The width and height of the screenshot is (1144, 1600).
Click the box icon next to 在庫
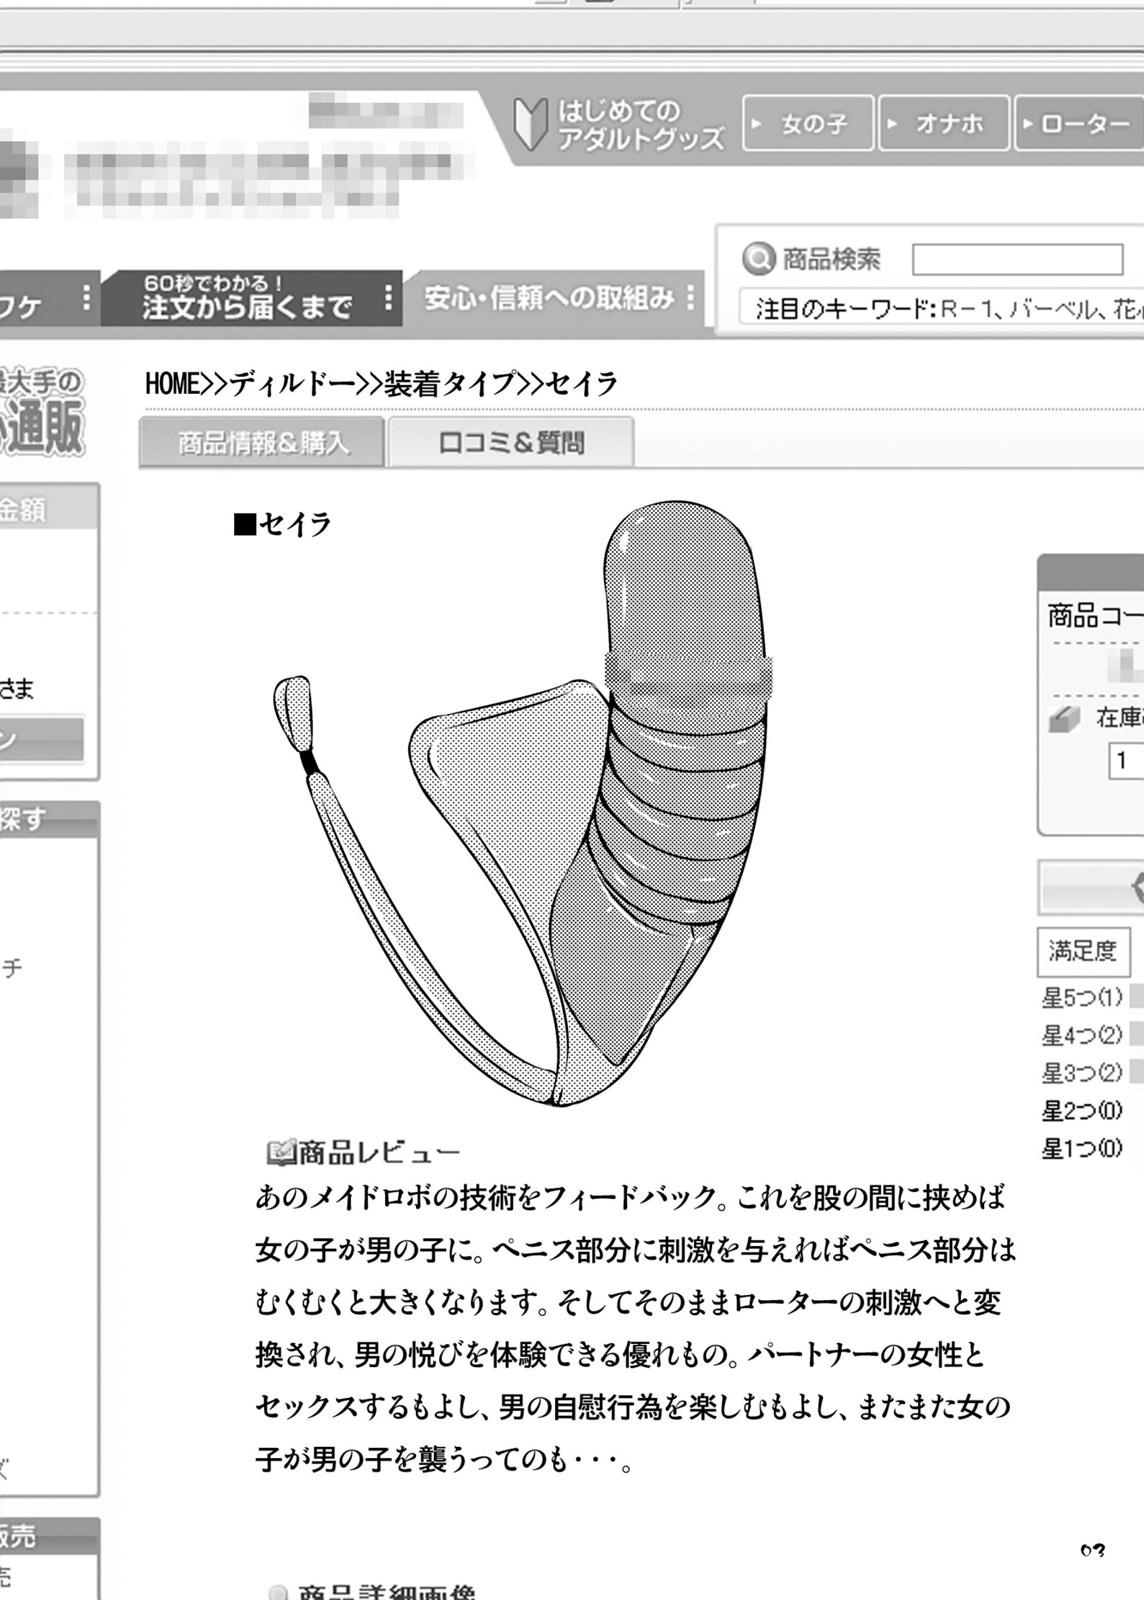tap(1065, 718)
